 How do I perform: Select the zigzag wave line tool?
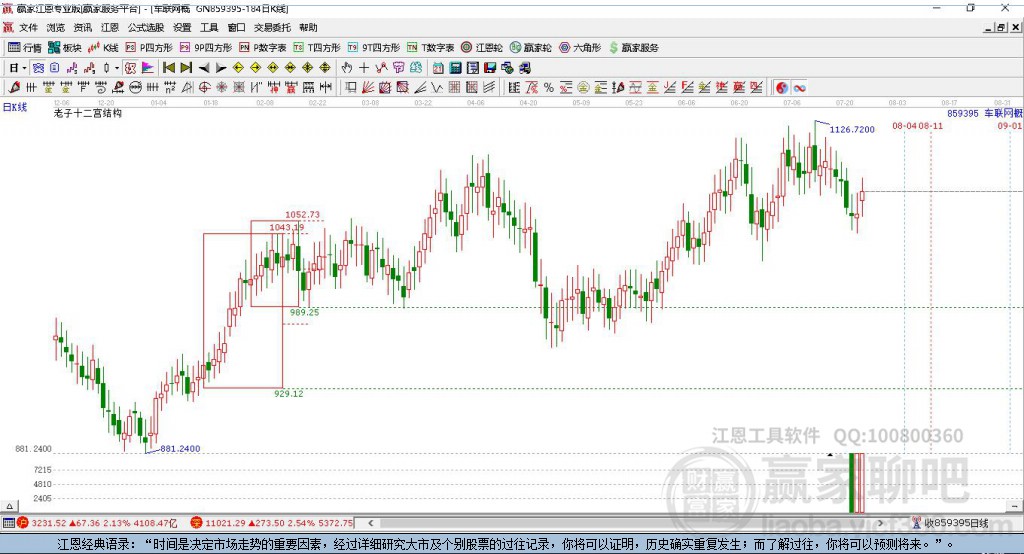coord(436,88)
